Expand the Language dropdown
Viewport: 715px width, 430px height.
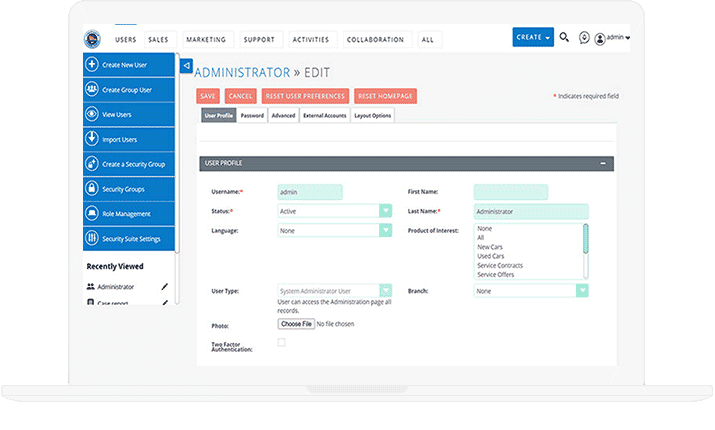pyautogui.click(x=385, y=230)
